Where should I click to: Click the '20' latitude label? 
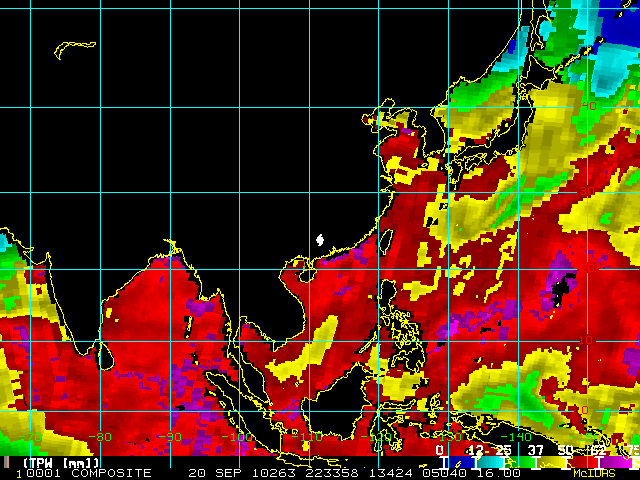pos(586,268)
